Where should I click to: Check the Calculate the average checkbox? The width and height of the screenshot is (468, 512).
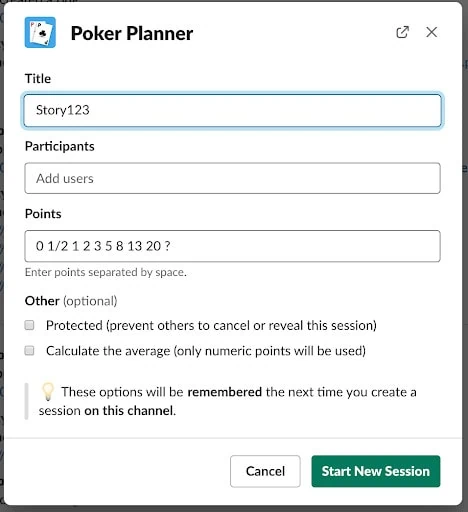(x=29, y=350)
